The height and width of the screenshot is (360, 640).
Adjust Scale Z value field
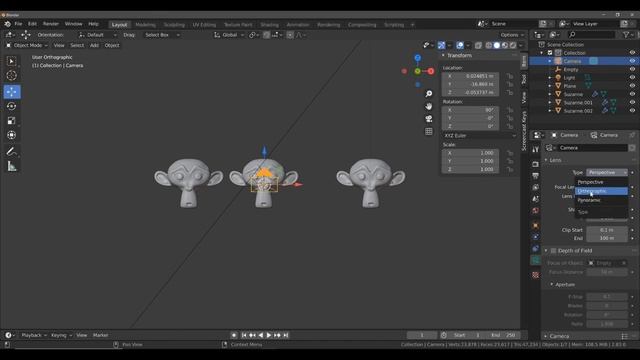[470, 169]
